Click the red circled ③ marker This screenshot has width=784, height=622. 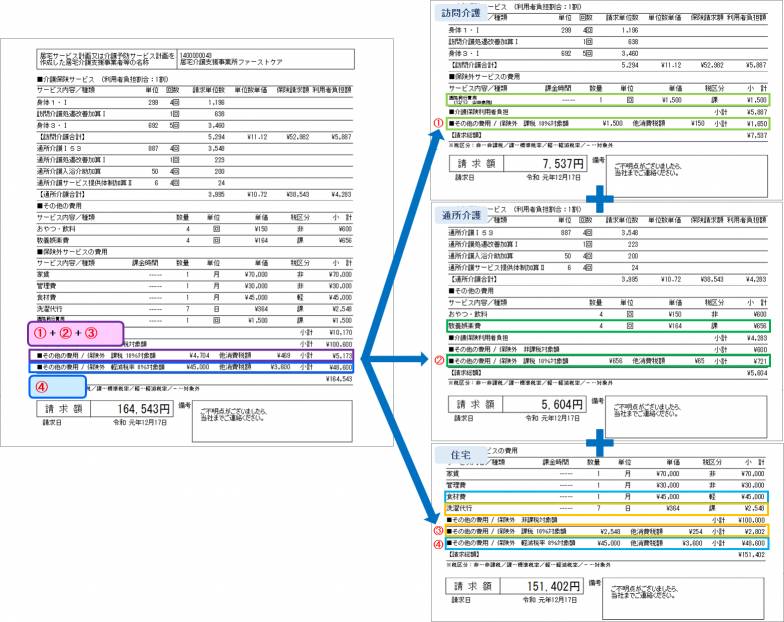pos(436,530)
